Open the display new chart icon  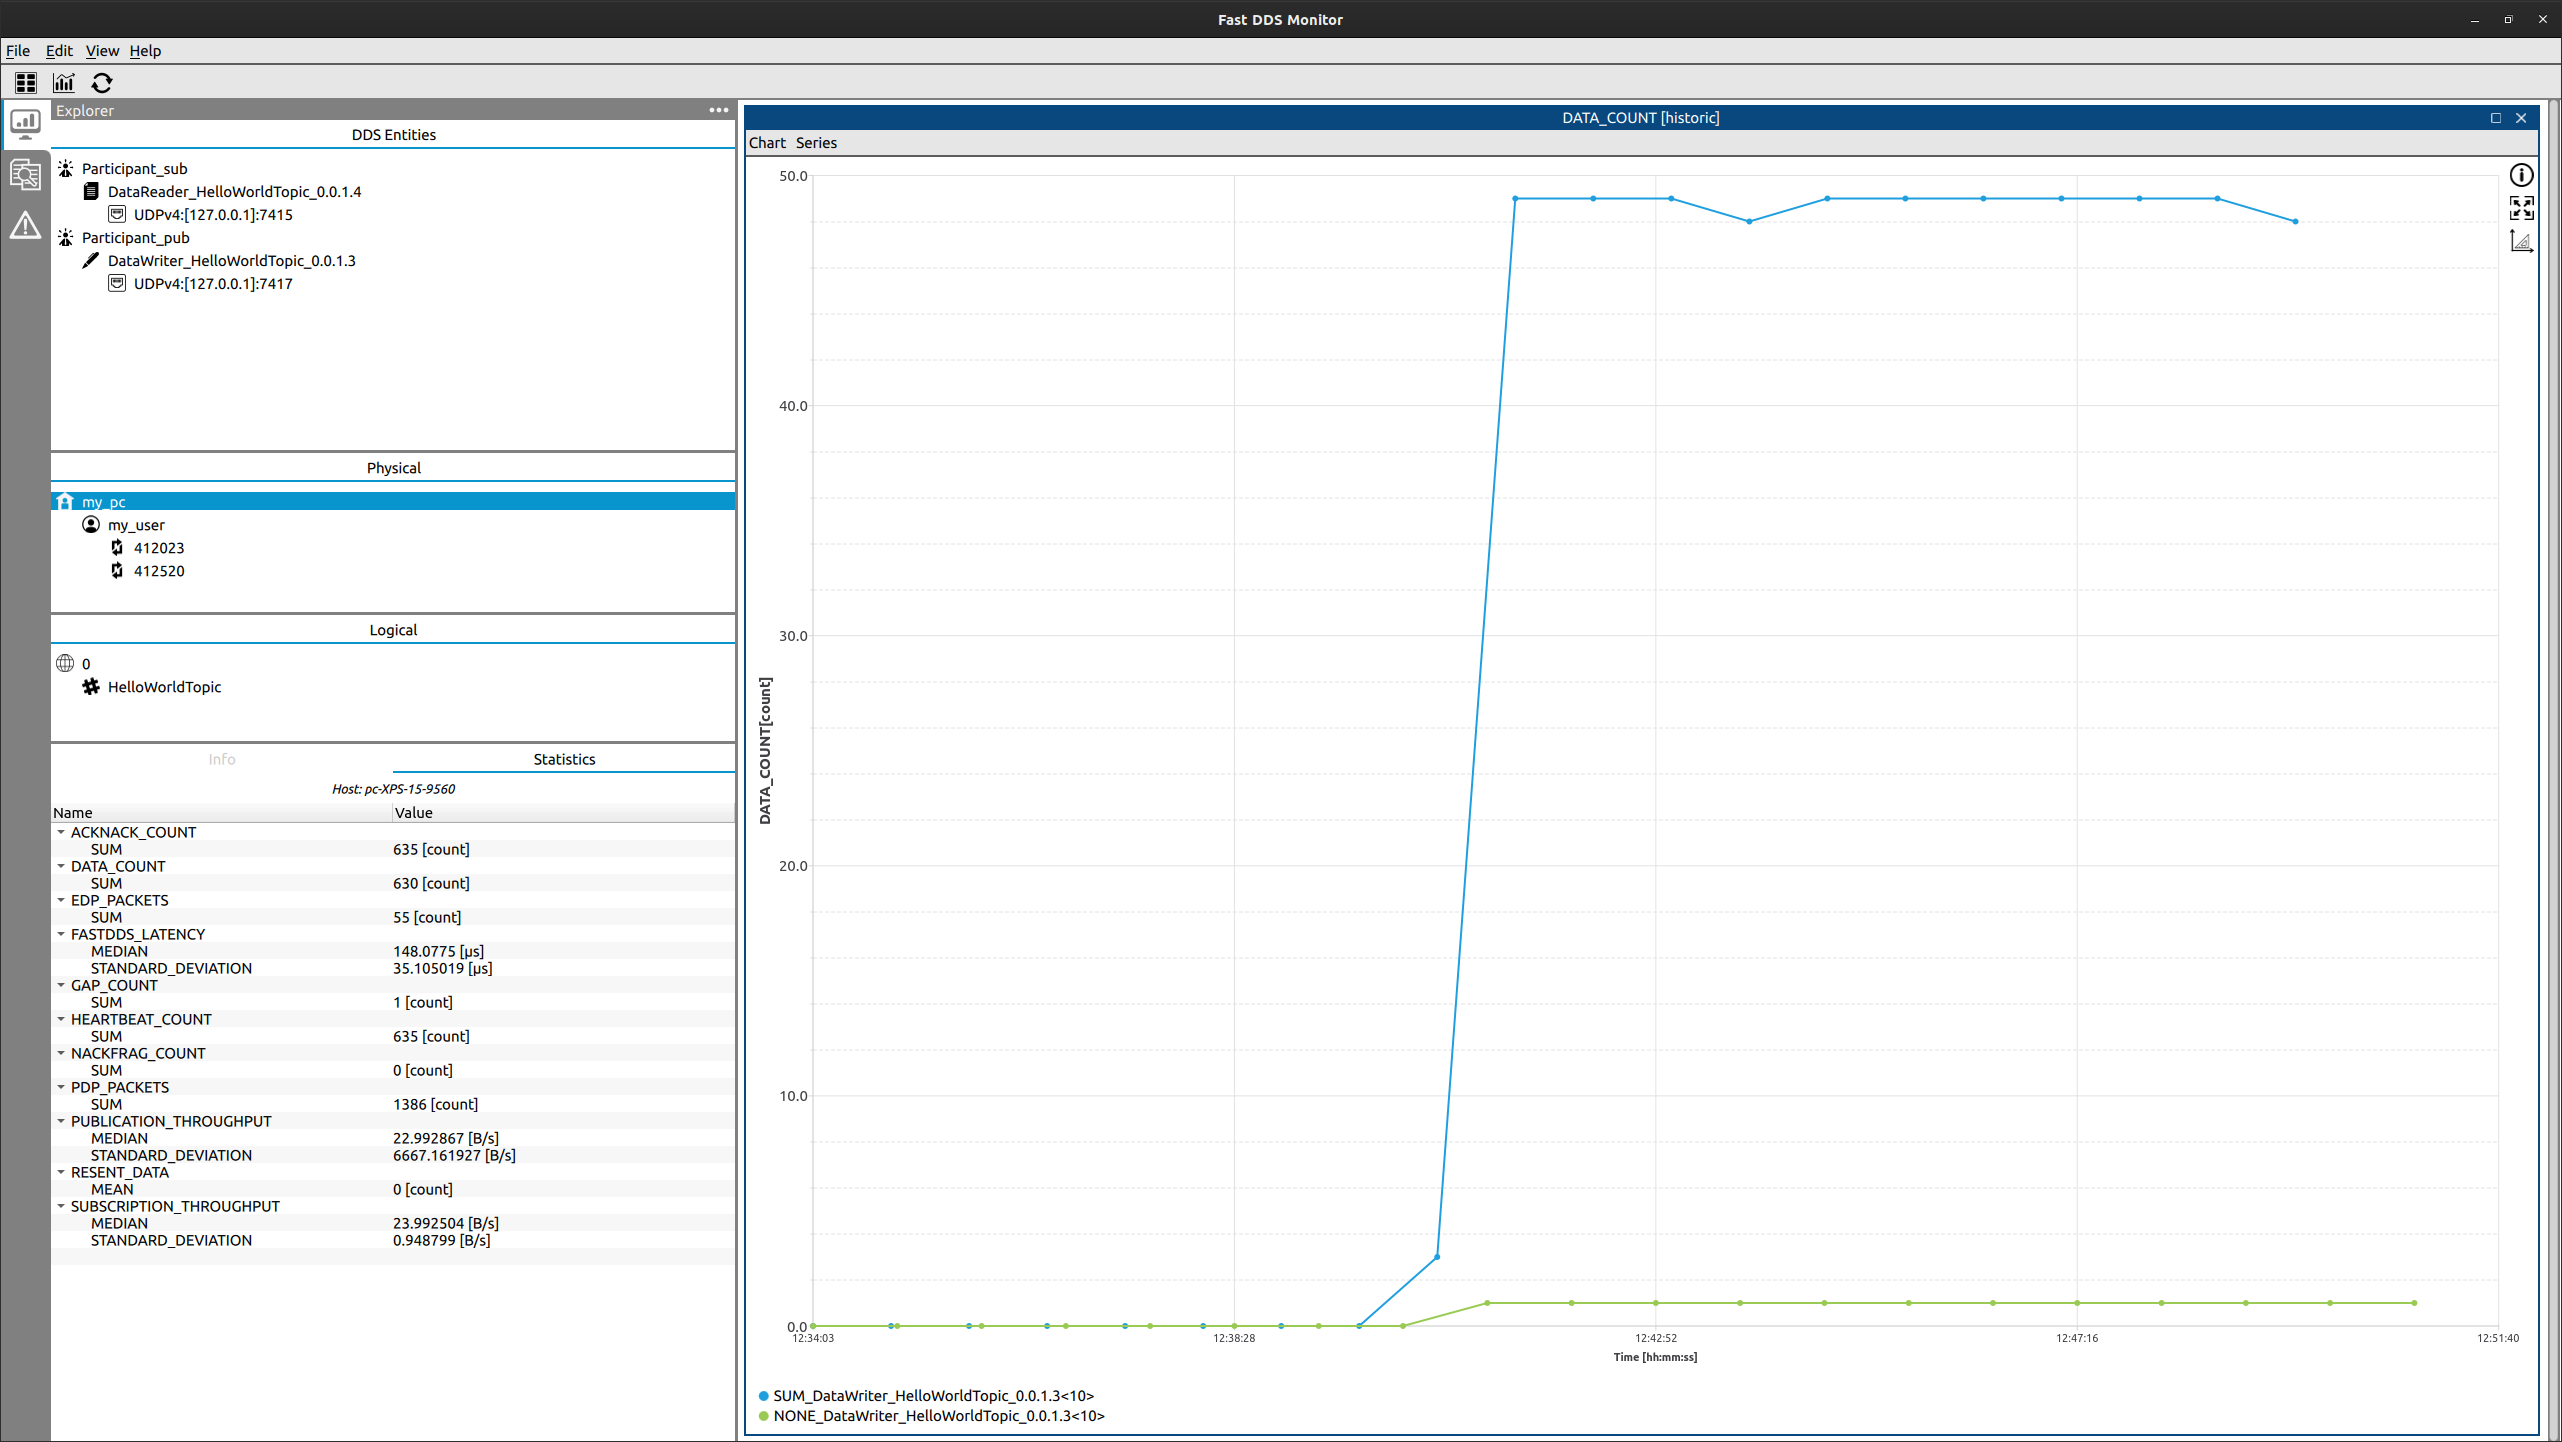coord(64,83)
